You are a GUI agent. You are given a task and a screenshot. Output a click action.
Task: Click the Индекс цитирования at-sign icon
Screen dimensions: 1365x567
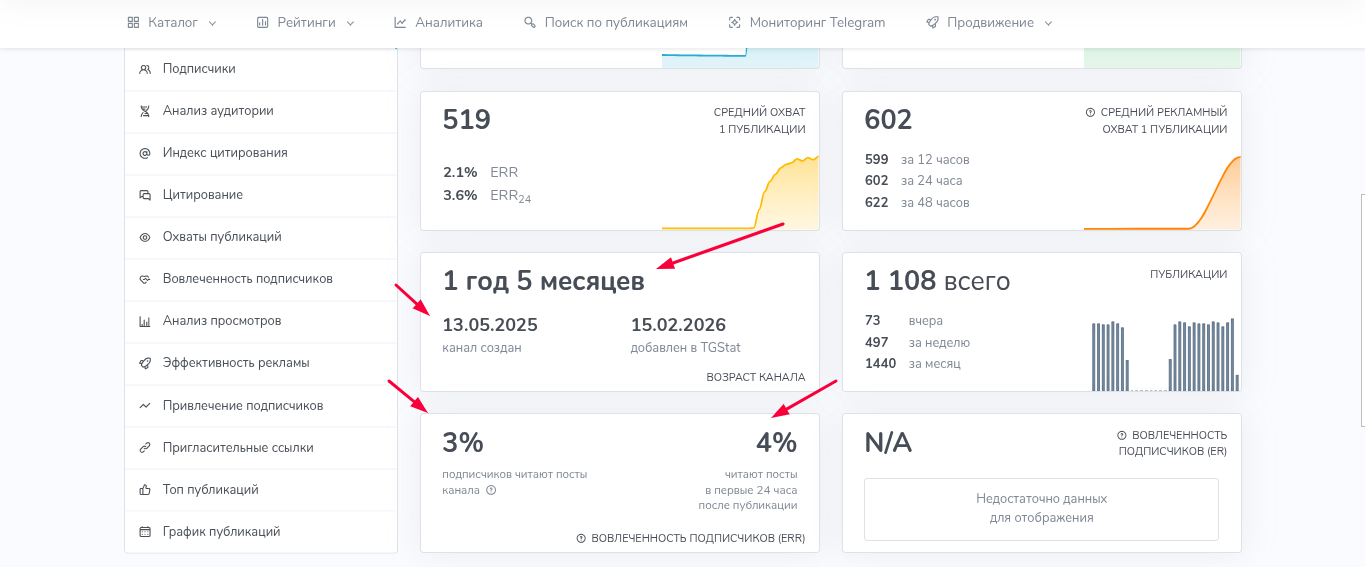pyautogui.click(x=145, y=153)
